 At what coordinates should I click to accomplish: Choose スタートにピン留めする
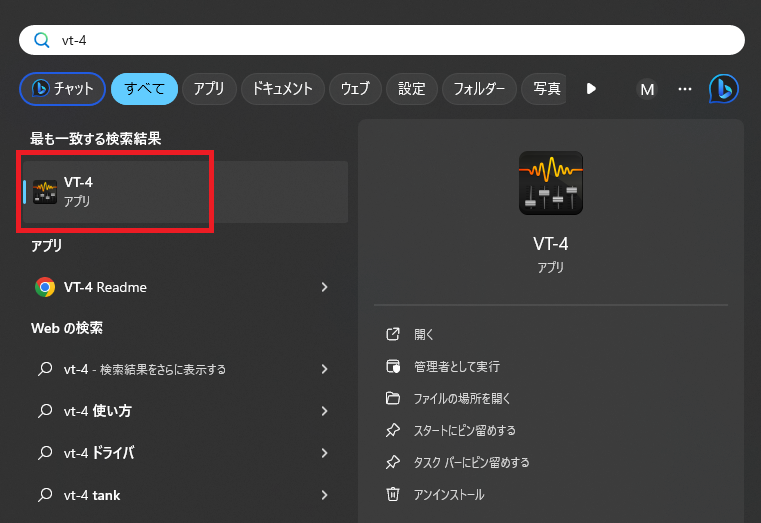click(464, 430)
